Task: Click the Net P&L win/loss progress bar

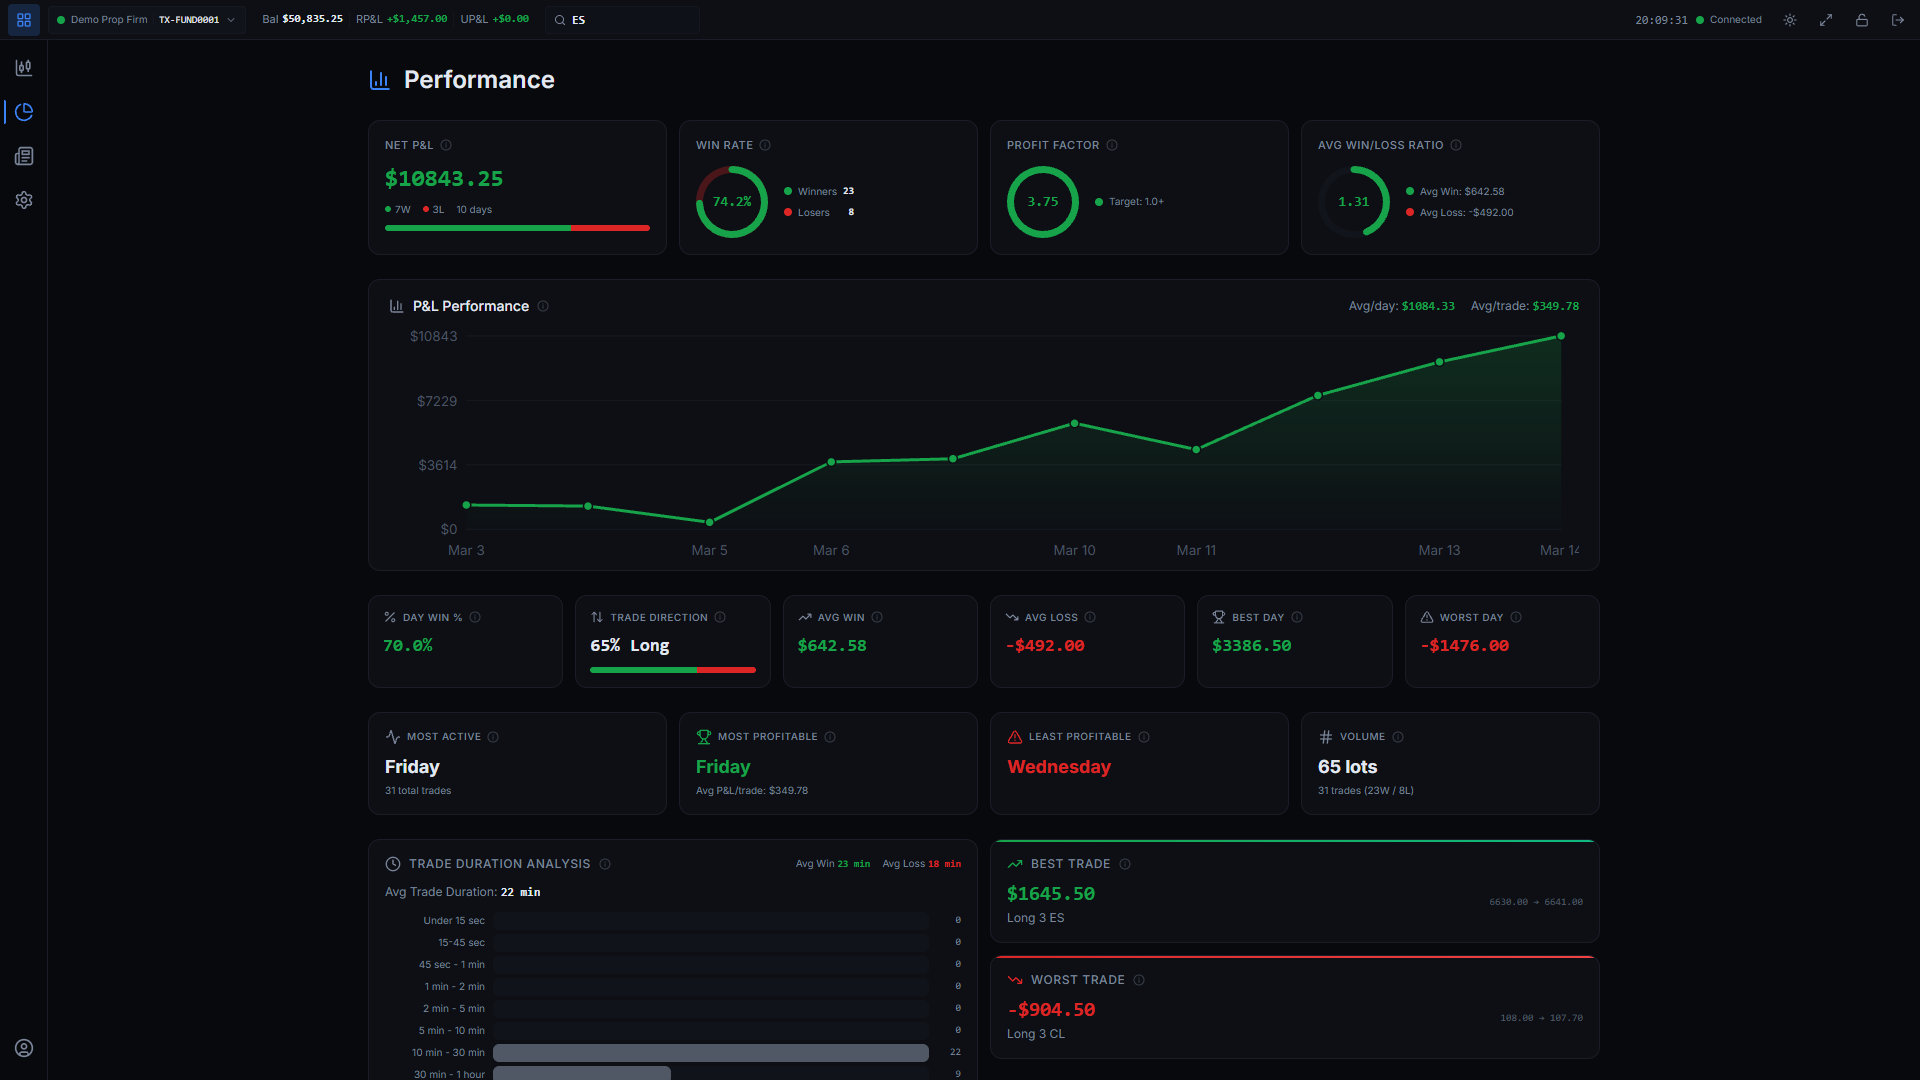Action: click(x=517, y=228)
